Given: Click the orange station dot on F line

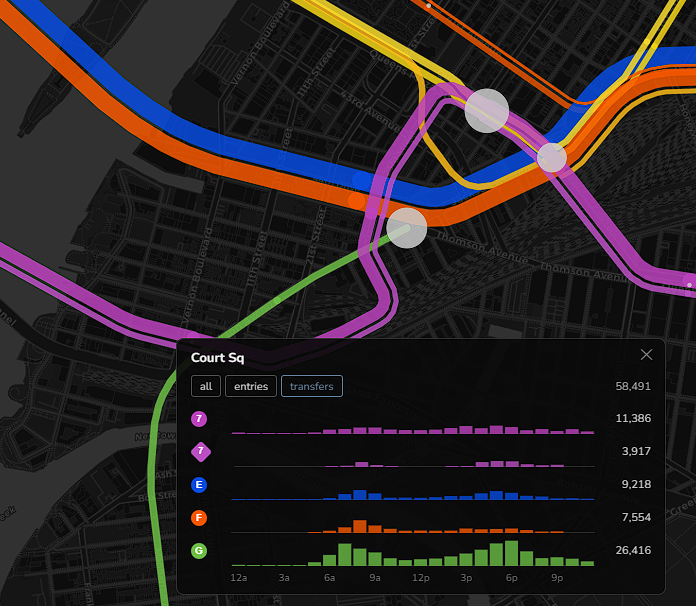Looking at the screenshot, I should (x=356, y=201).
